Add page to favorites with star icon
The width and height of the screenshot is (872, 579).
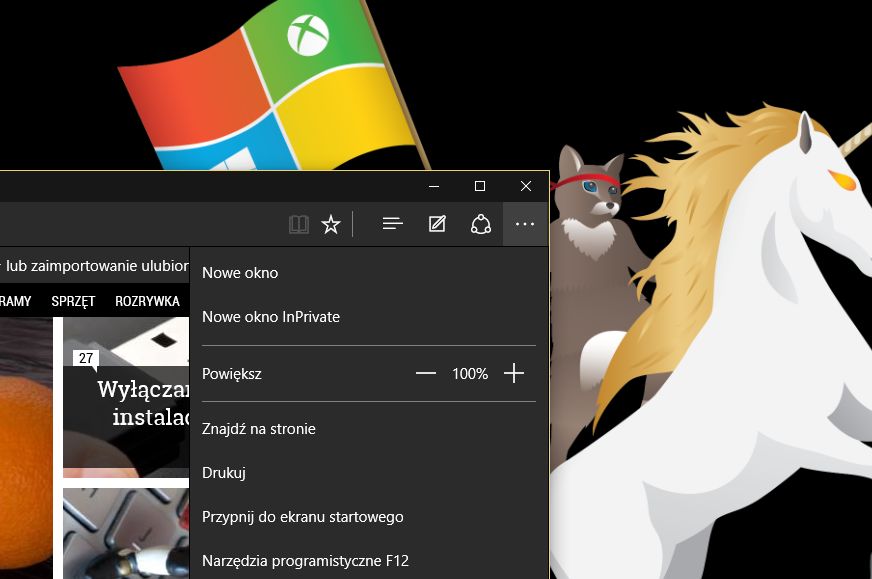331,225
